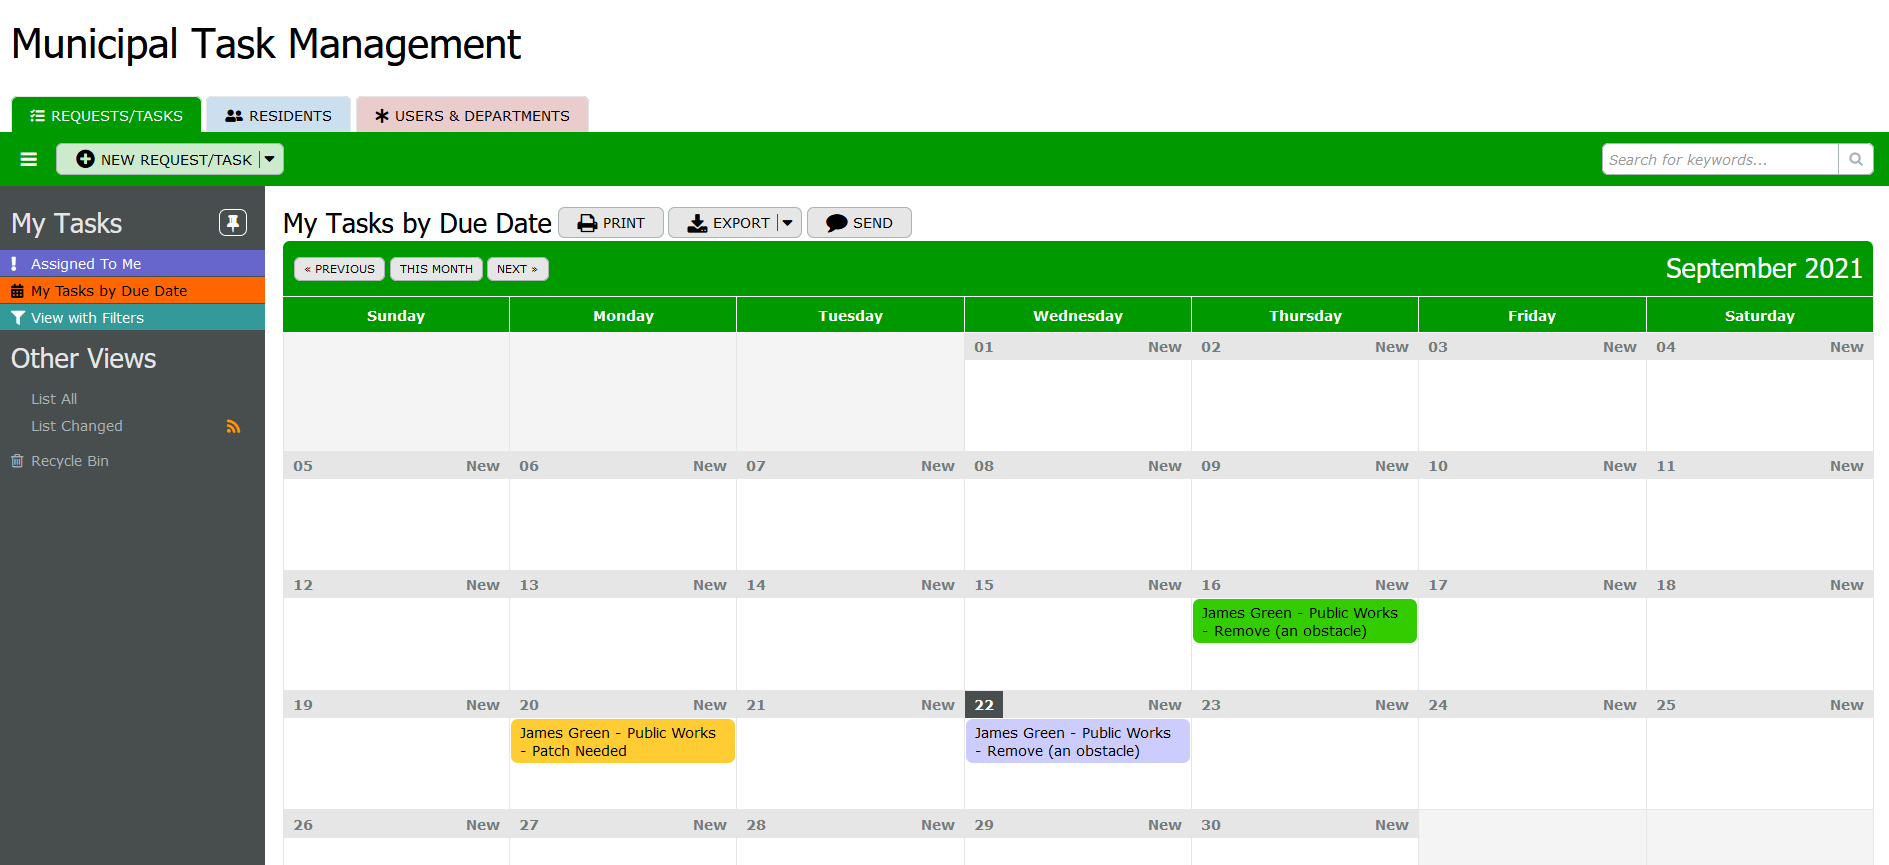Click the hamburger menu icon
Viewport: 1889px width, 865px height.
tap(29, 159)
